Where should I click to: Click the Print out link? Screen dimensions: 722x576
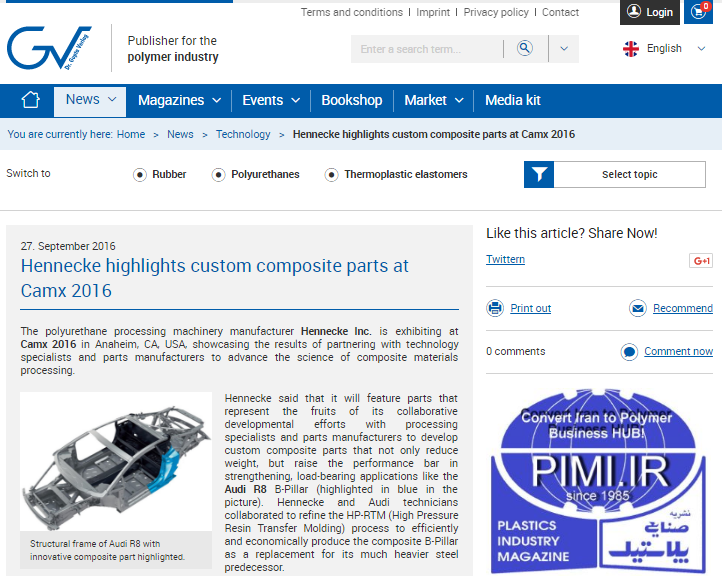point(530,308)
